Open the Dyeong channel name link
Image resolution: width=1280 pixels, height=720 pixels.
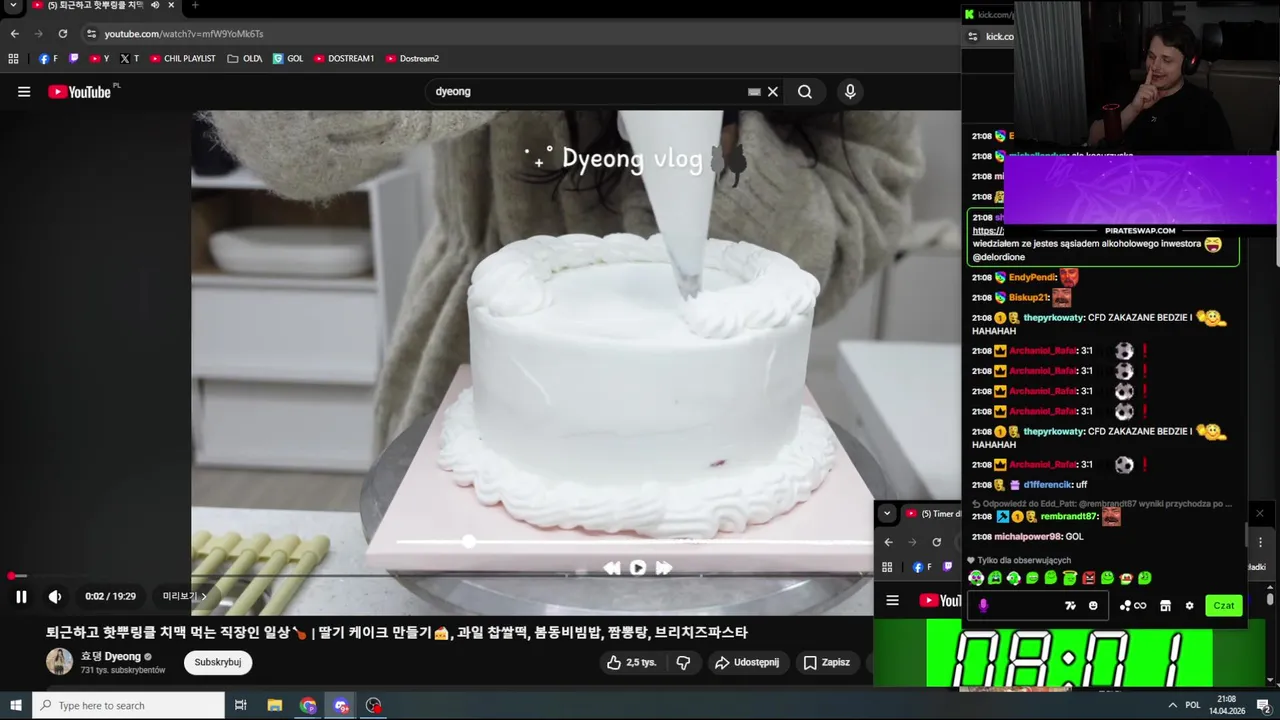111,657
